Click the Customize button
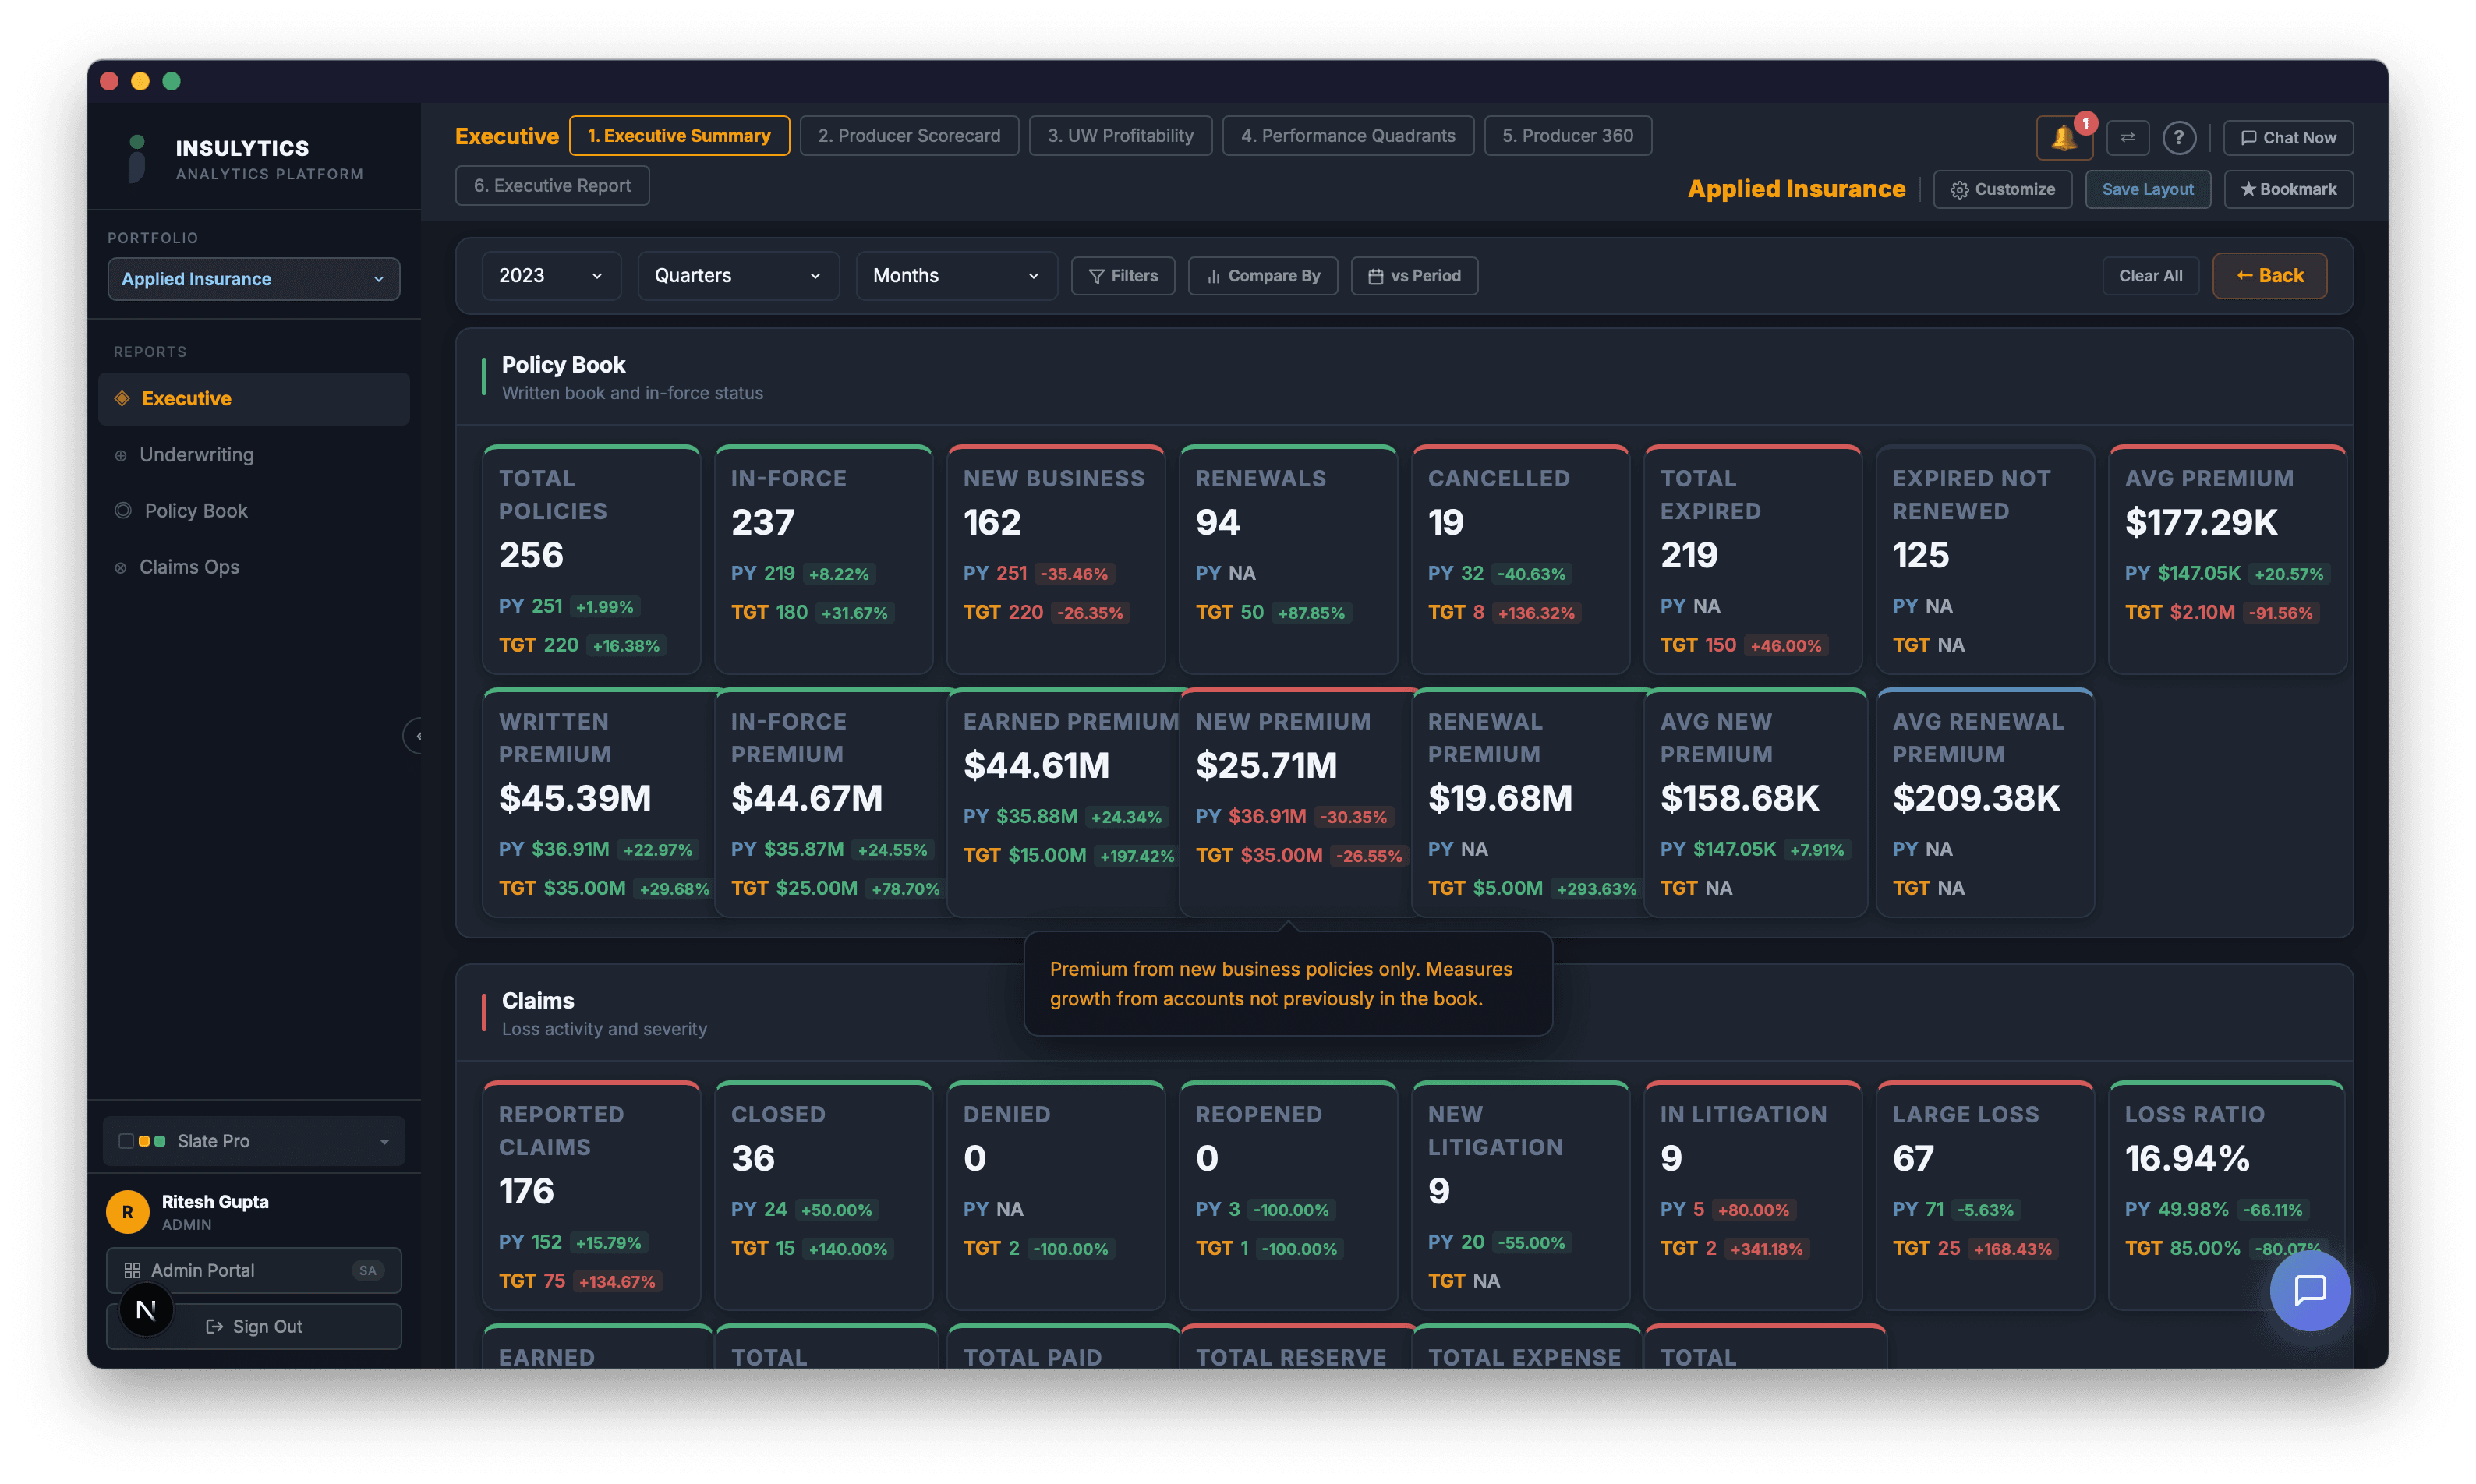The image size is (2476, 1484). (x=2002, y=189)
